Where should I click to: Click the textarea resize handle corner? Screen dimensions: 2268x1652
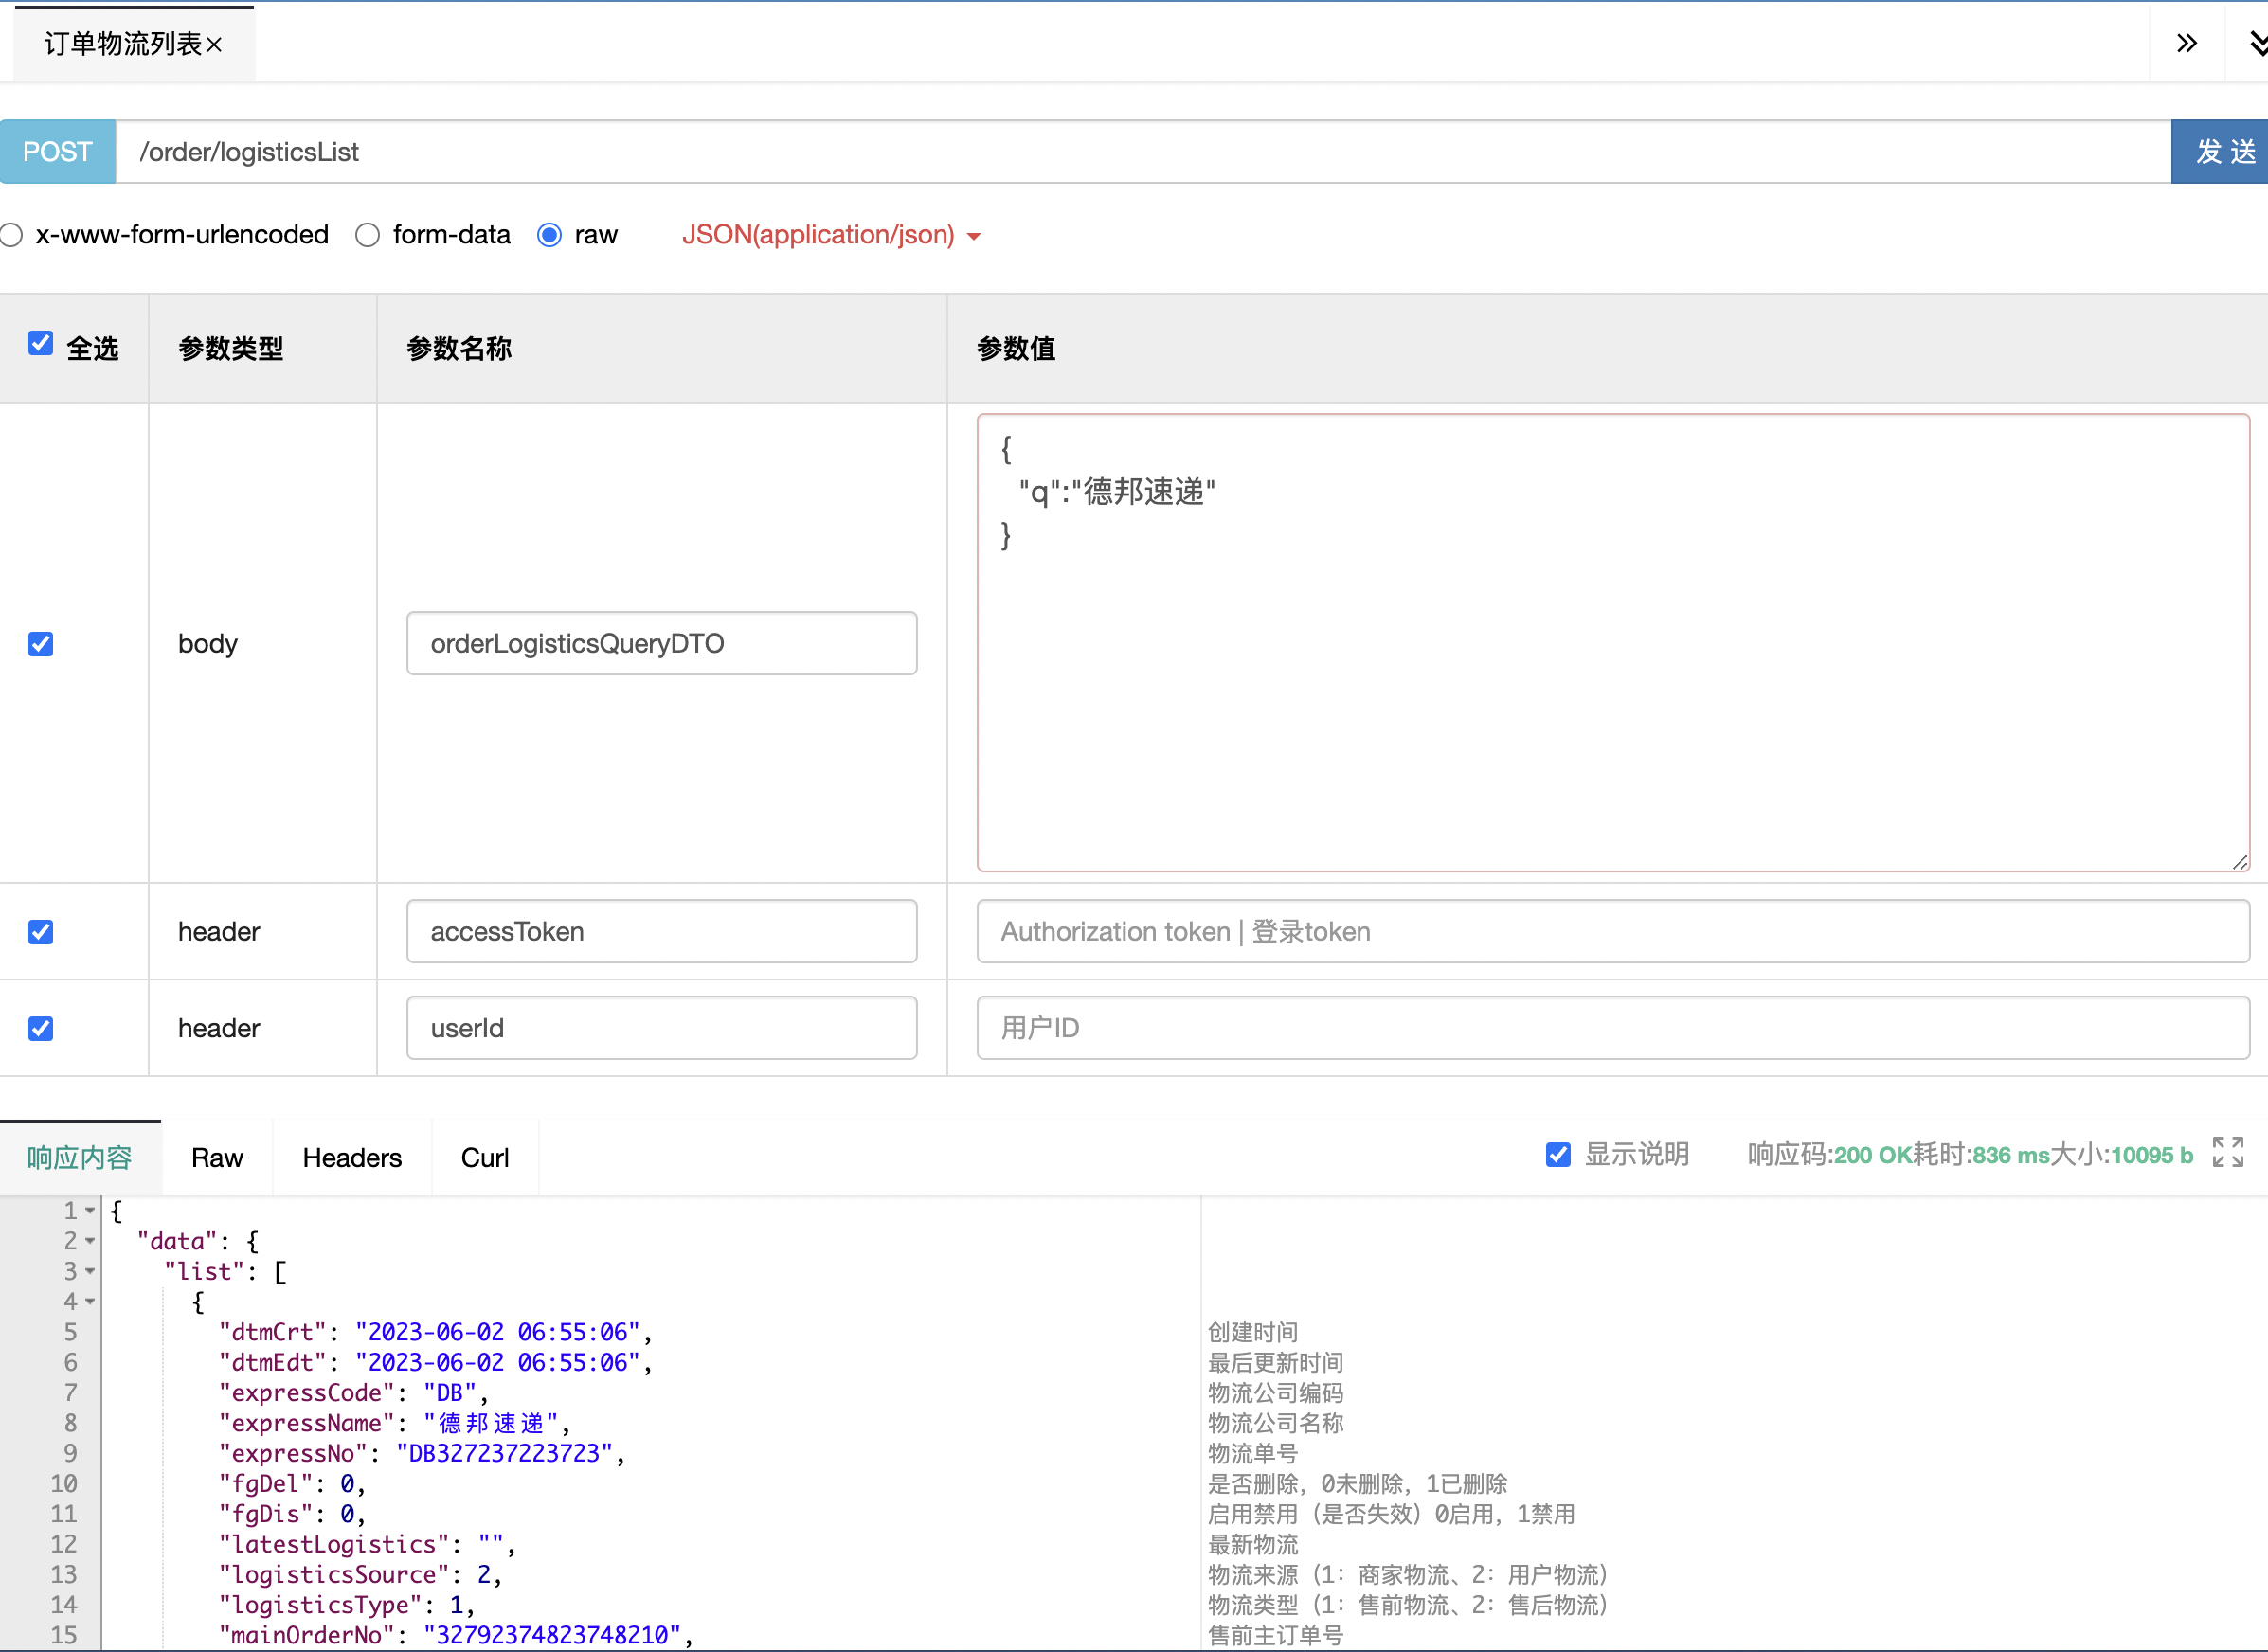pos(2240,862)
